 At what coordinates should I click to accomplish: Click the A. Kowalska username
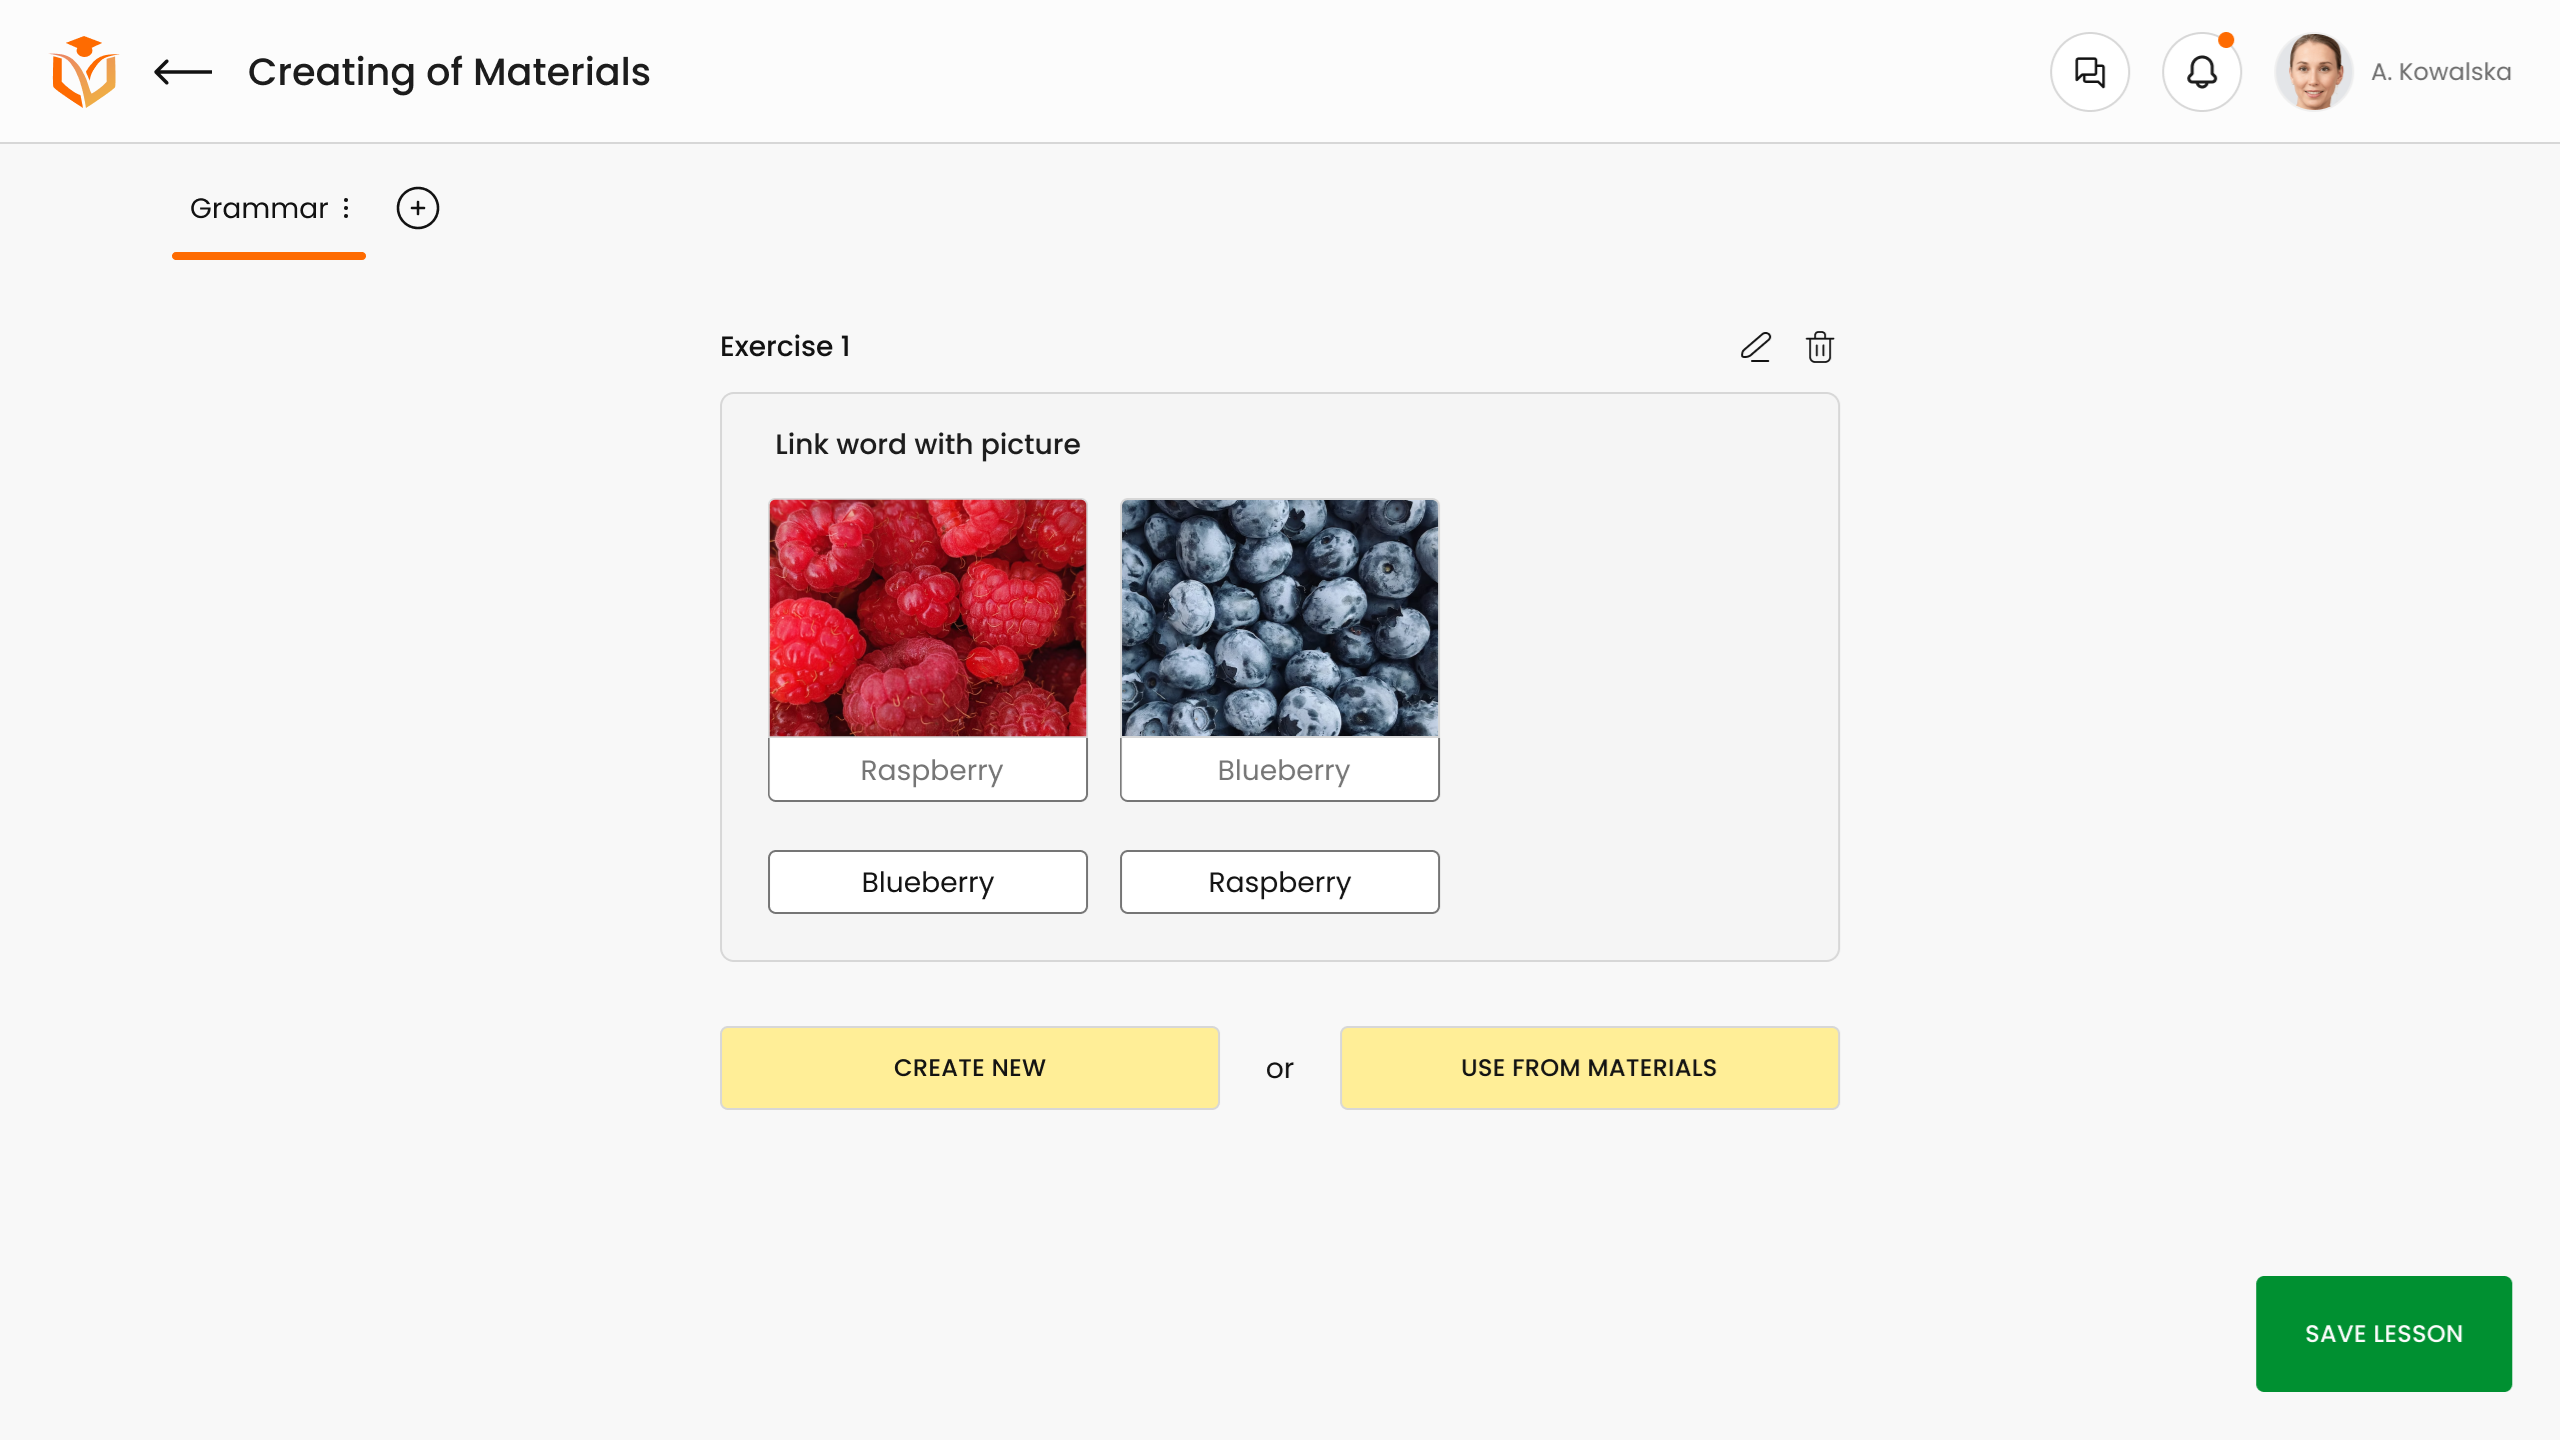(x=2441, y=72)
